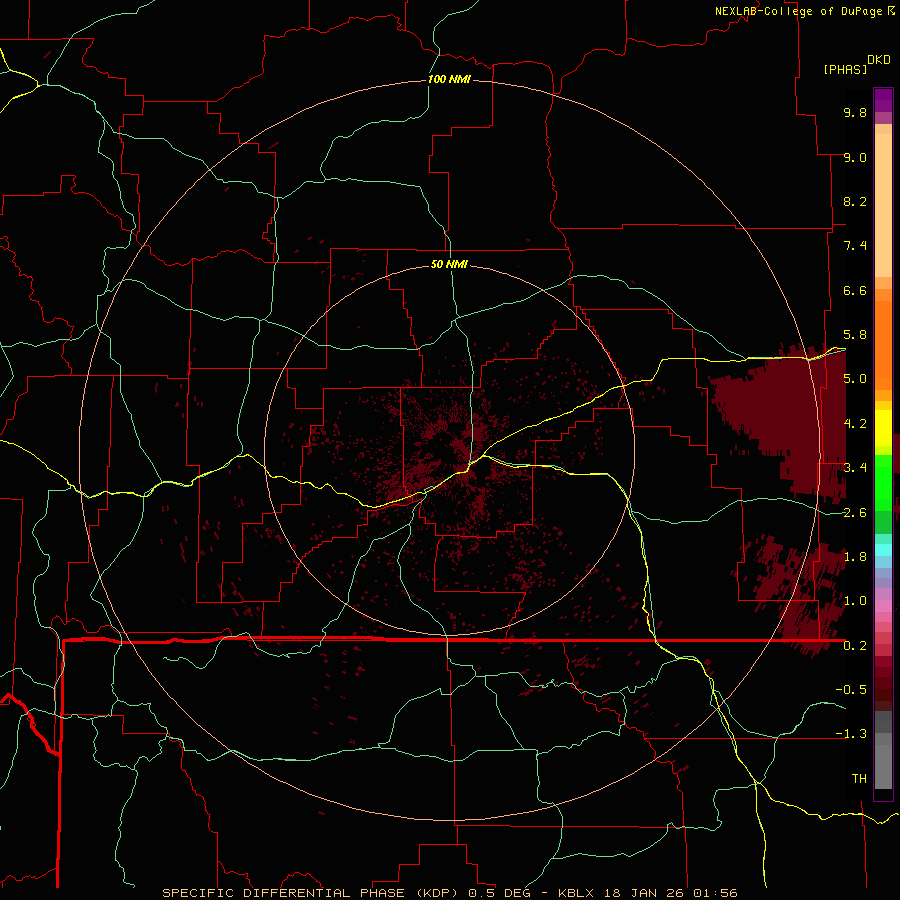Pick the bright green color bar segment
This screenshot has height=900, width=900.
(x=883, y=482)
